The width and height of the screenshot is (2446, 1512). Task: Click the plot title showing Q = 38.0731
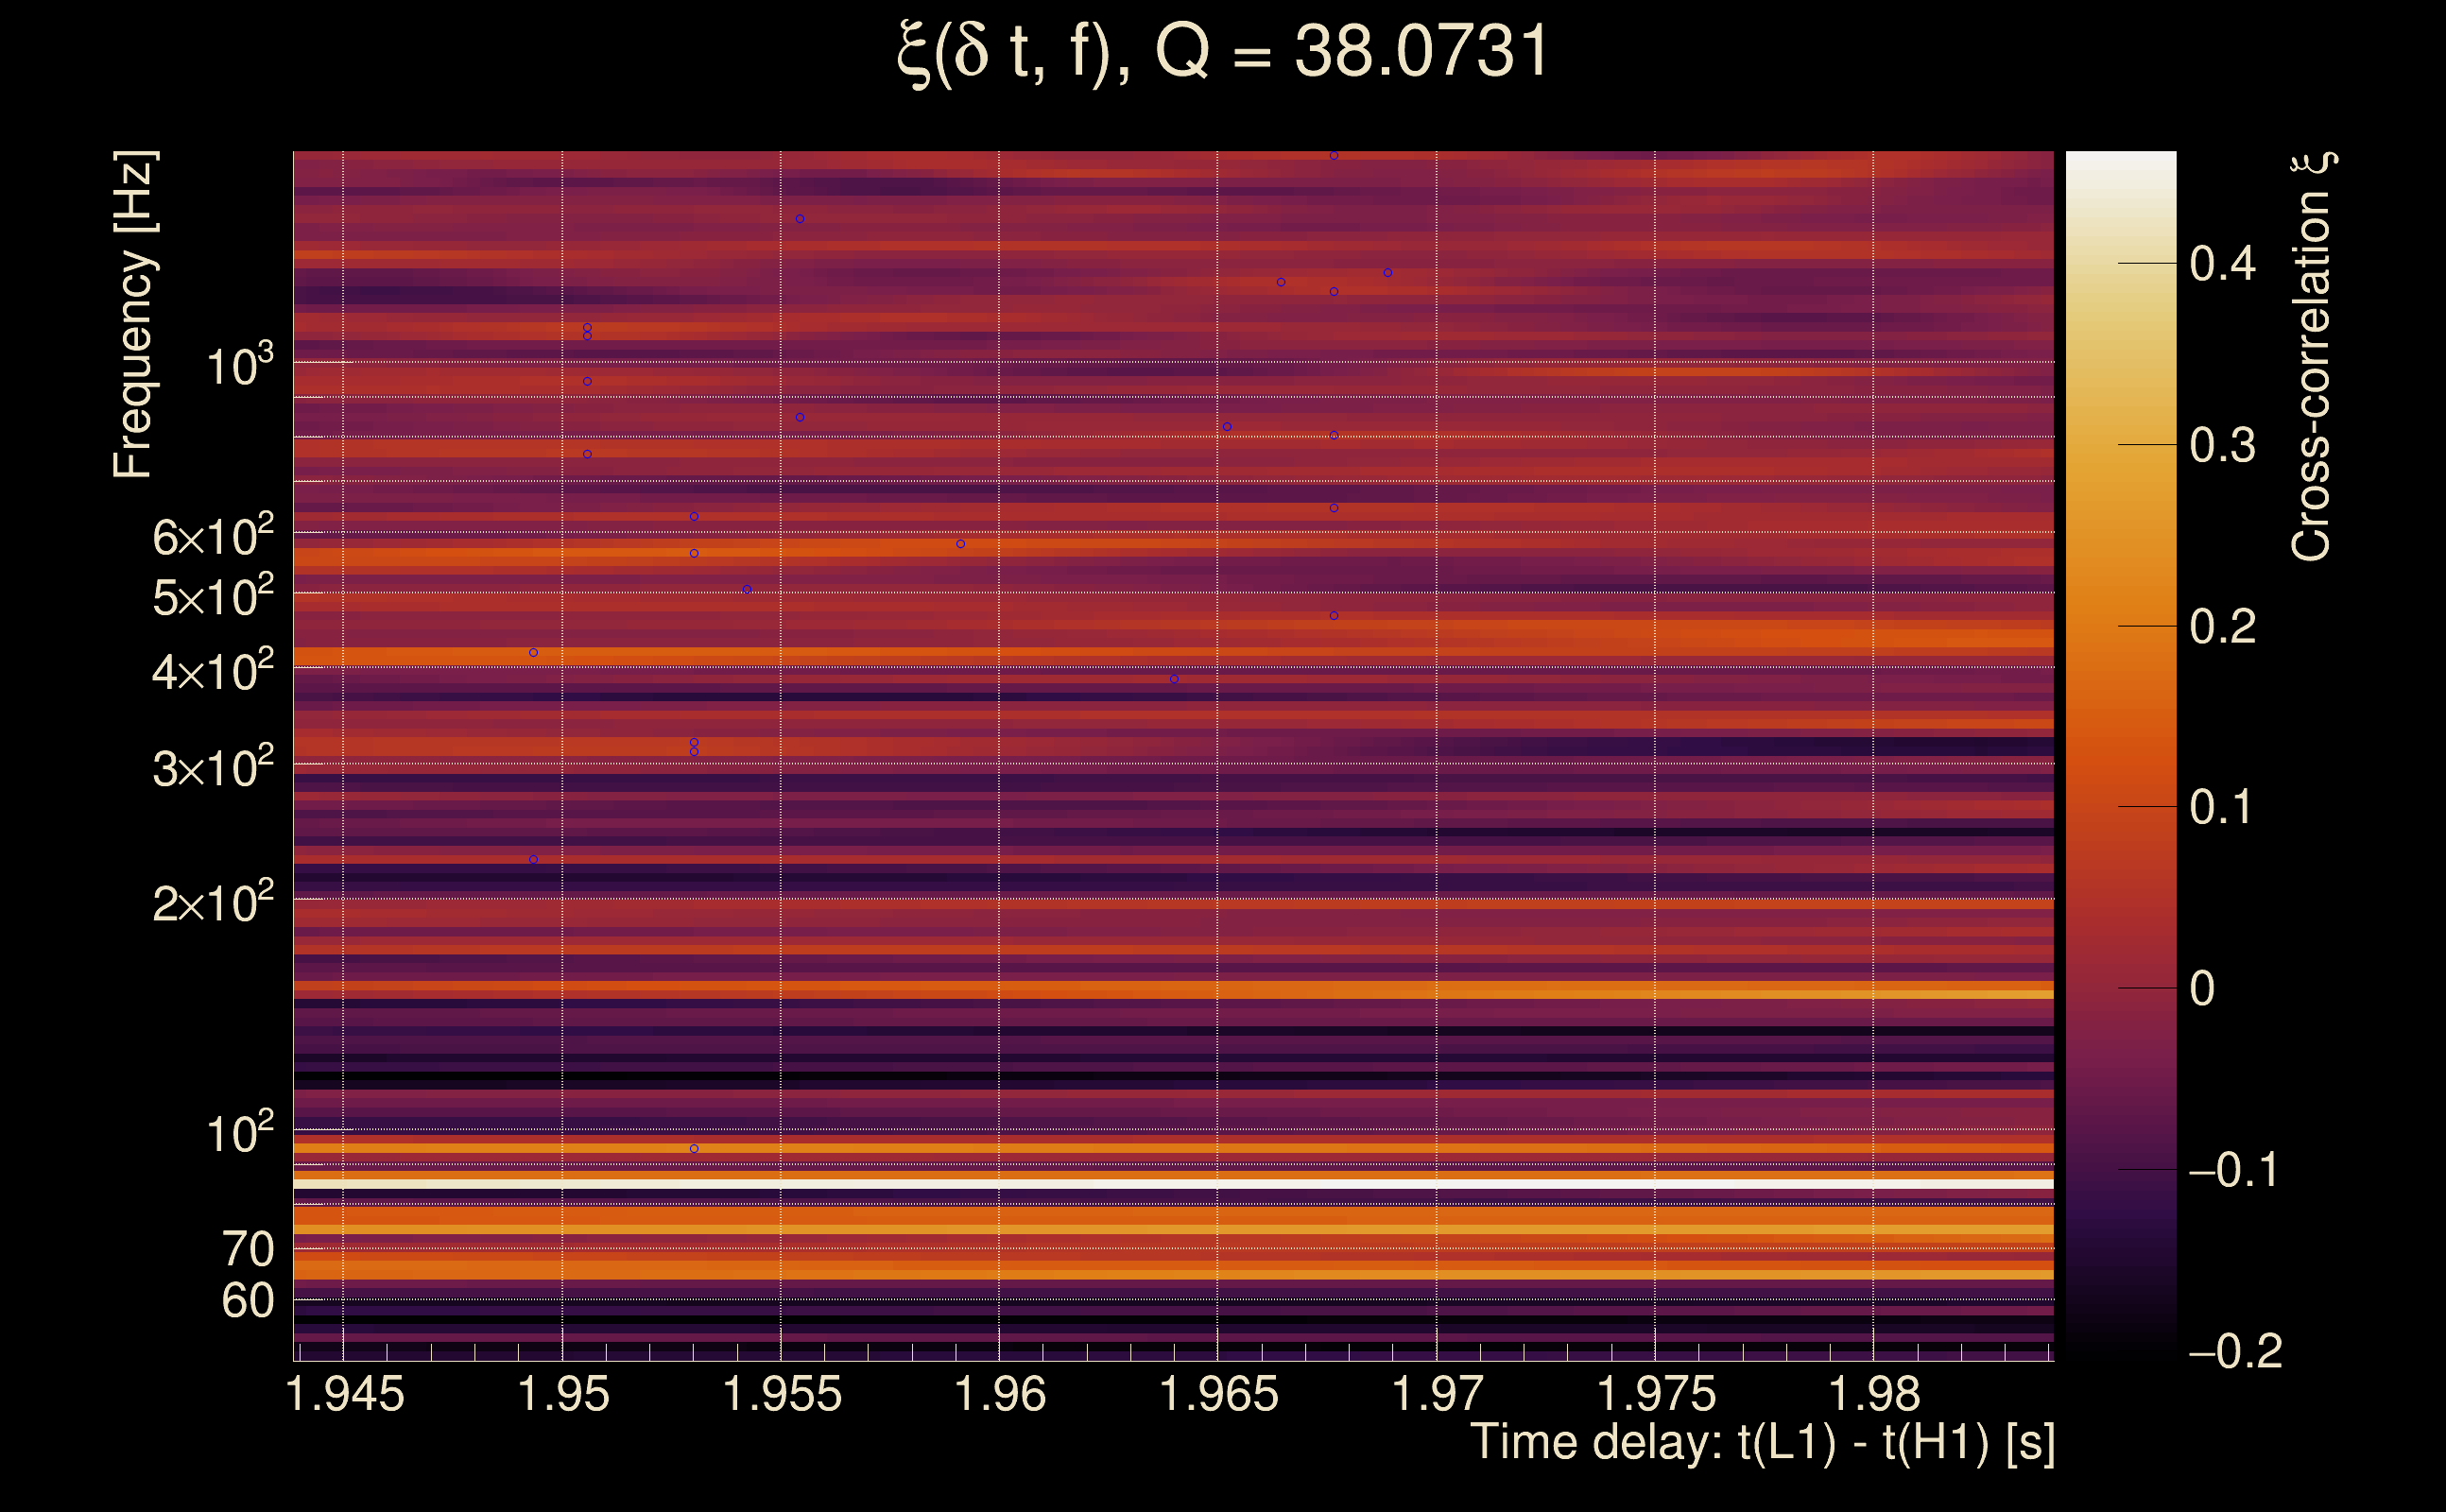(x=1222, y=52)
